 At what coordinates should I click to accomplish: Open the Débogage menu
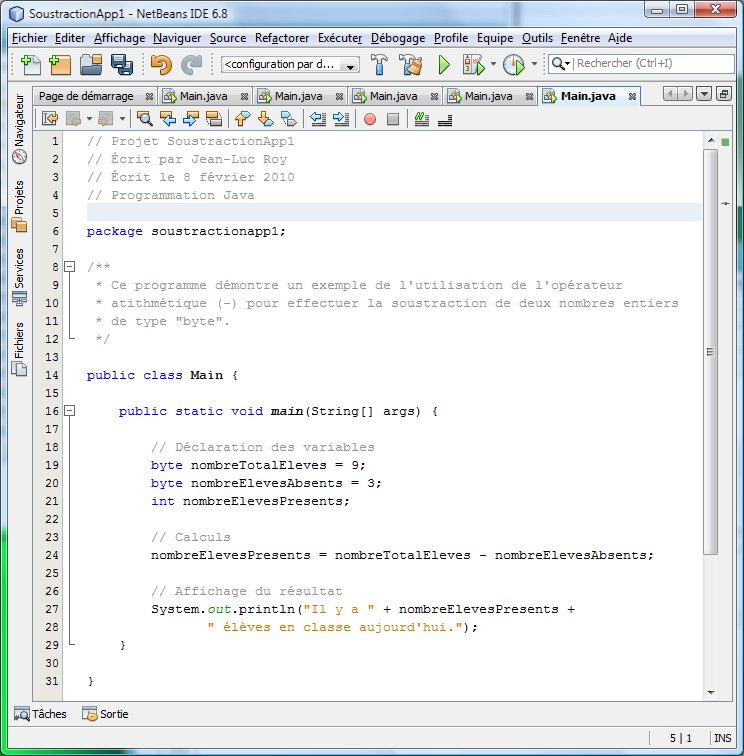pos(398,38)
